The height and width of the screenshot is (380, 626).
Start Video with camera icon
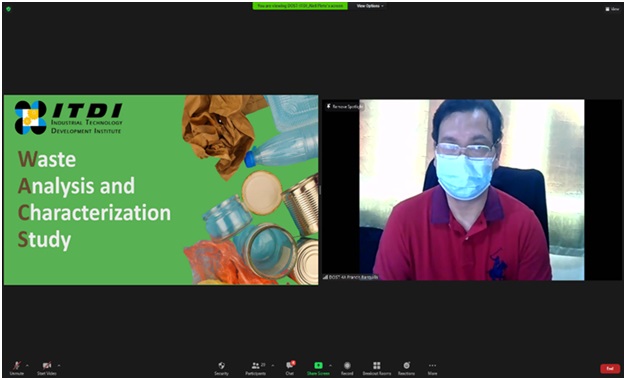pos(47,368)
